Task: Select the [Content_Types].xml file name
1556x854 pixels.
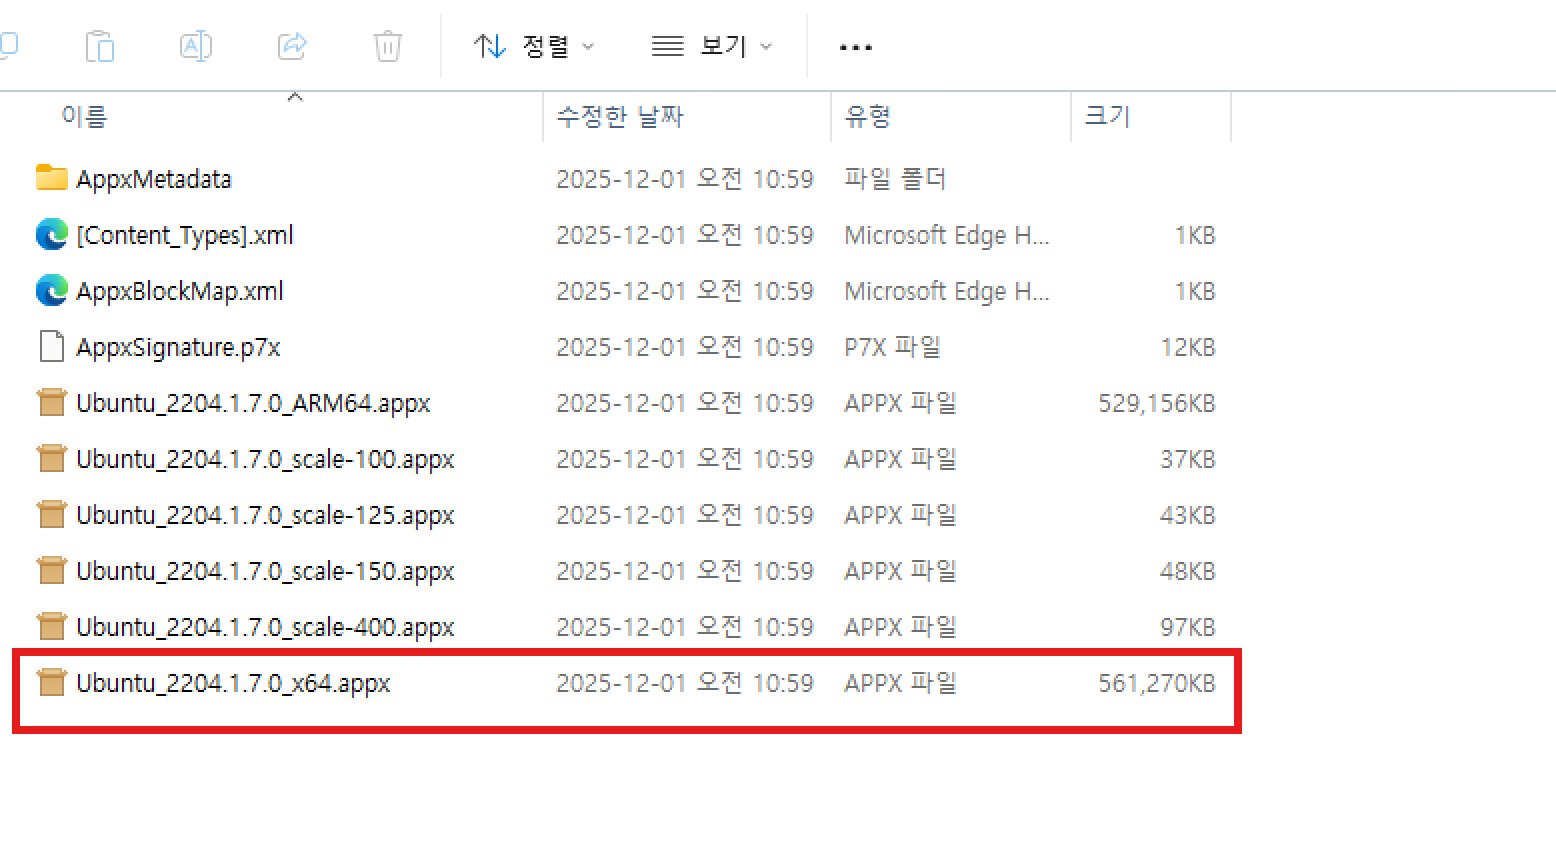Action: (185, 235)
